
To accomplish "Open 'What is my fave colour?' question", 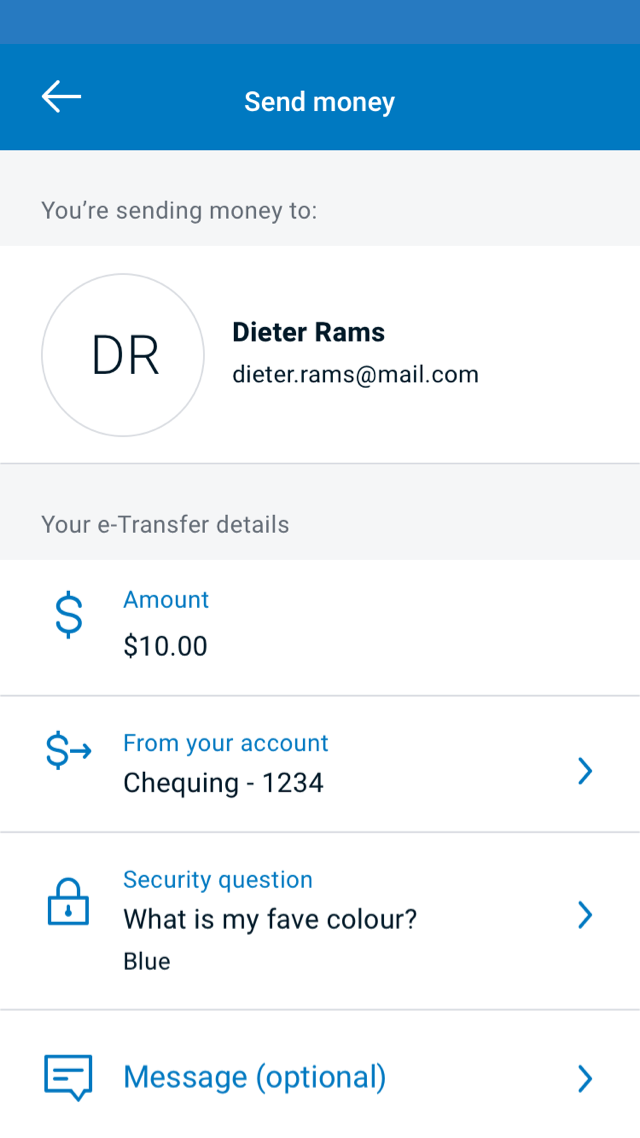I will (x=269, y=919).
